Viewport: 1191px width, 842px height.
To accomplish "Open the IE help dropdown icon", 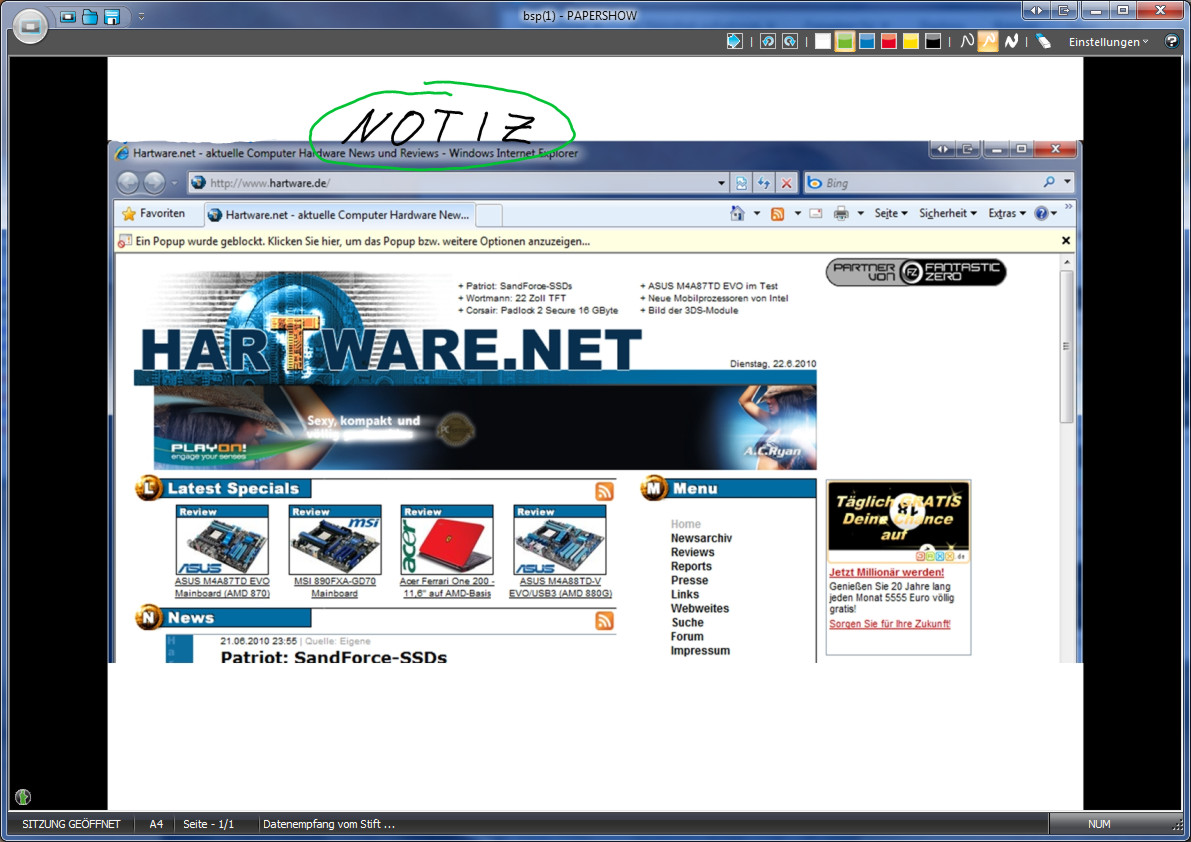I will 1045,213.
